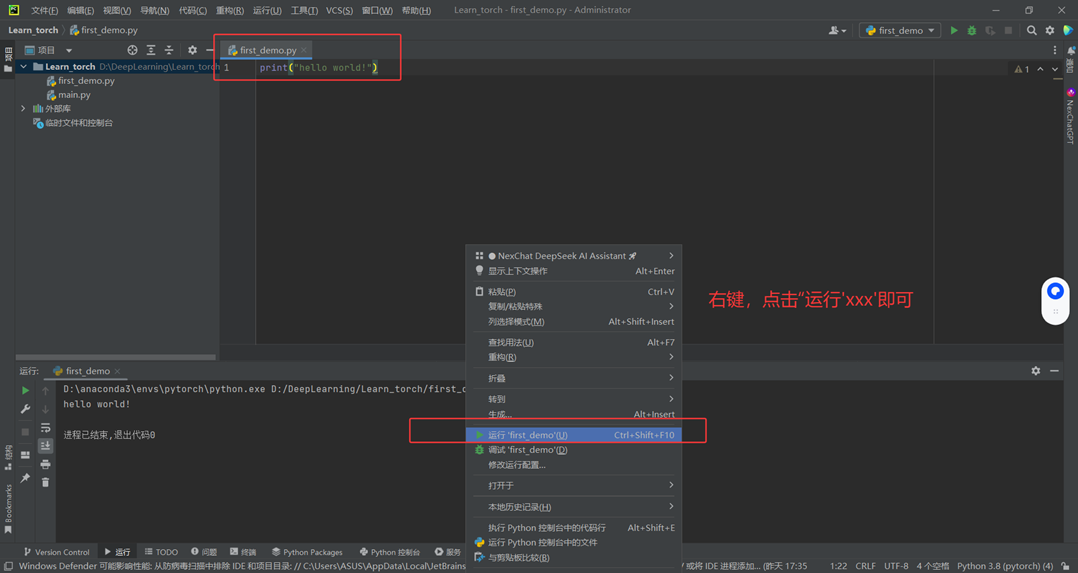Hide the project panel with the minus icon
The width and height of the screenshot is (1078, 573).
pyautogui.click(x=210, y=50)
